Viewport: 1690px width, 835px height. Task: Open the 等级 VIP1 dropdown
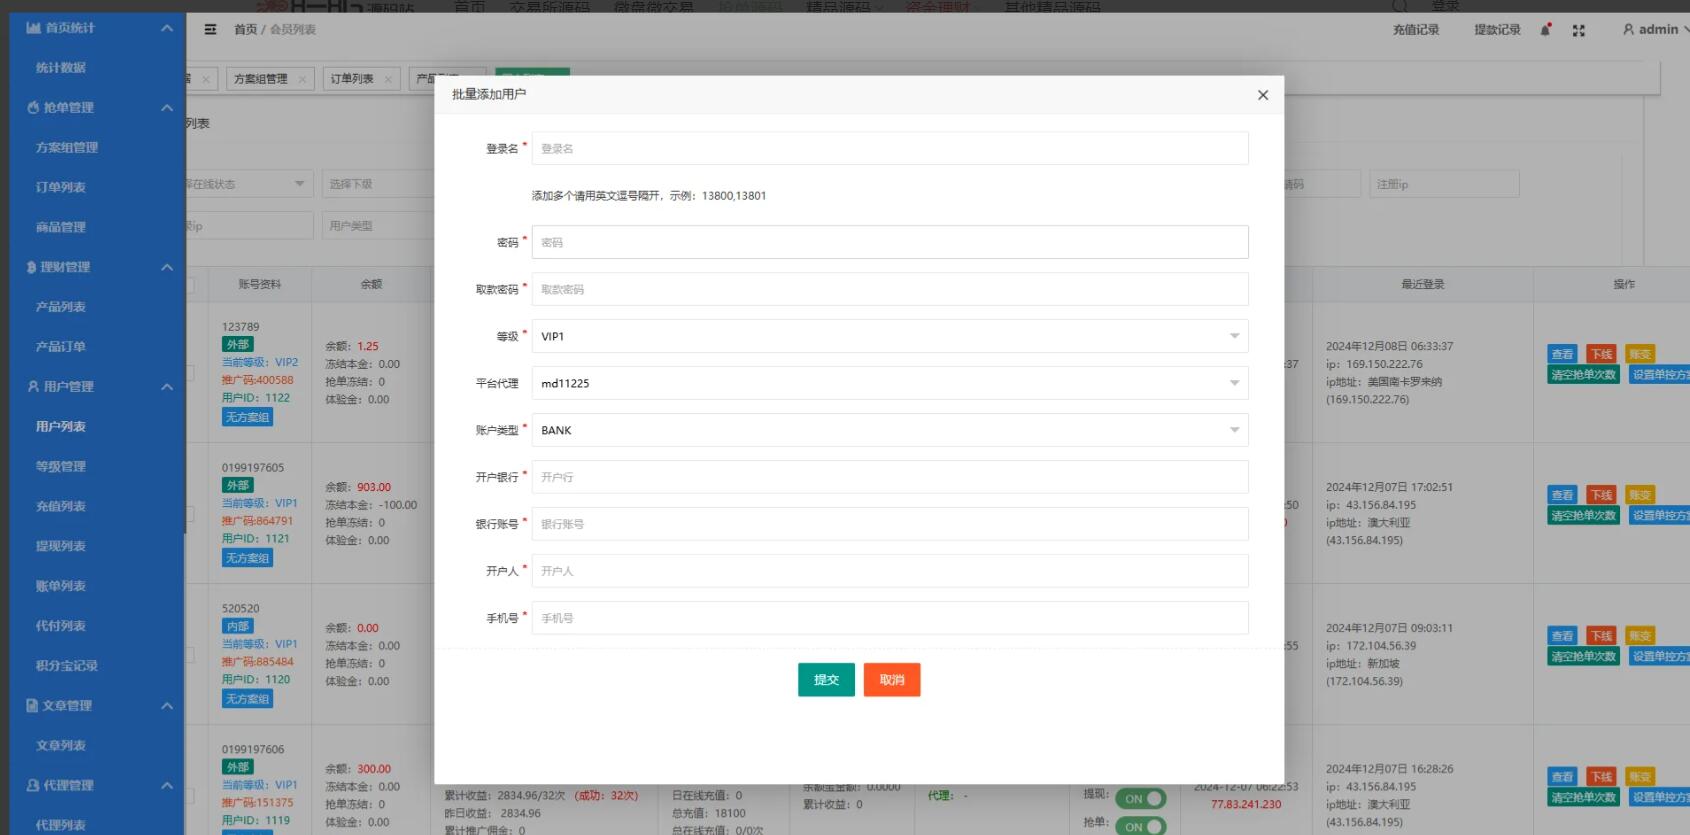tap(889, 336)
